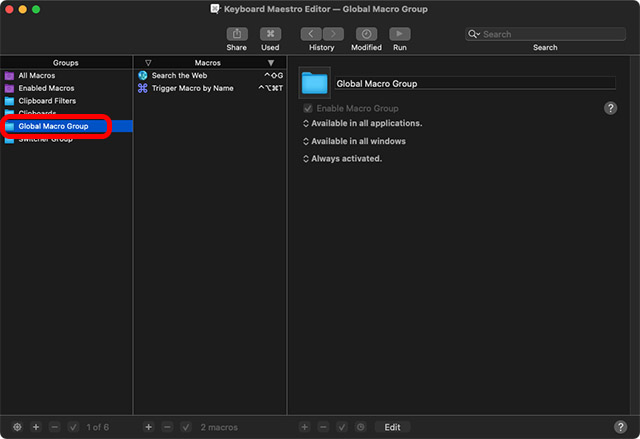Add new action in detail pane
The height and width of the screenshot is (439, 640).
(304, 427)
